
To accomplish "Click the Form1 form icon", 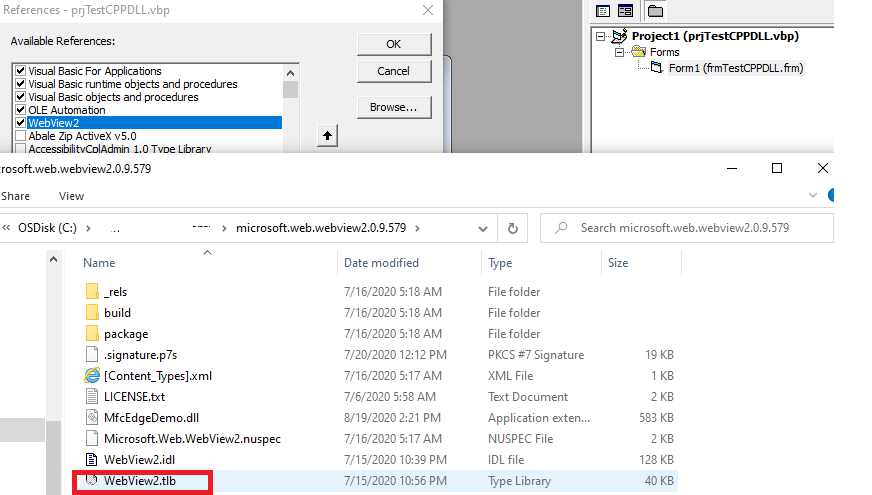I will 657,68.
